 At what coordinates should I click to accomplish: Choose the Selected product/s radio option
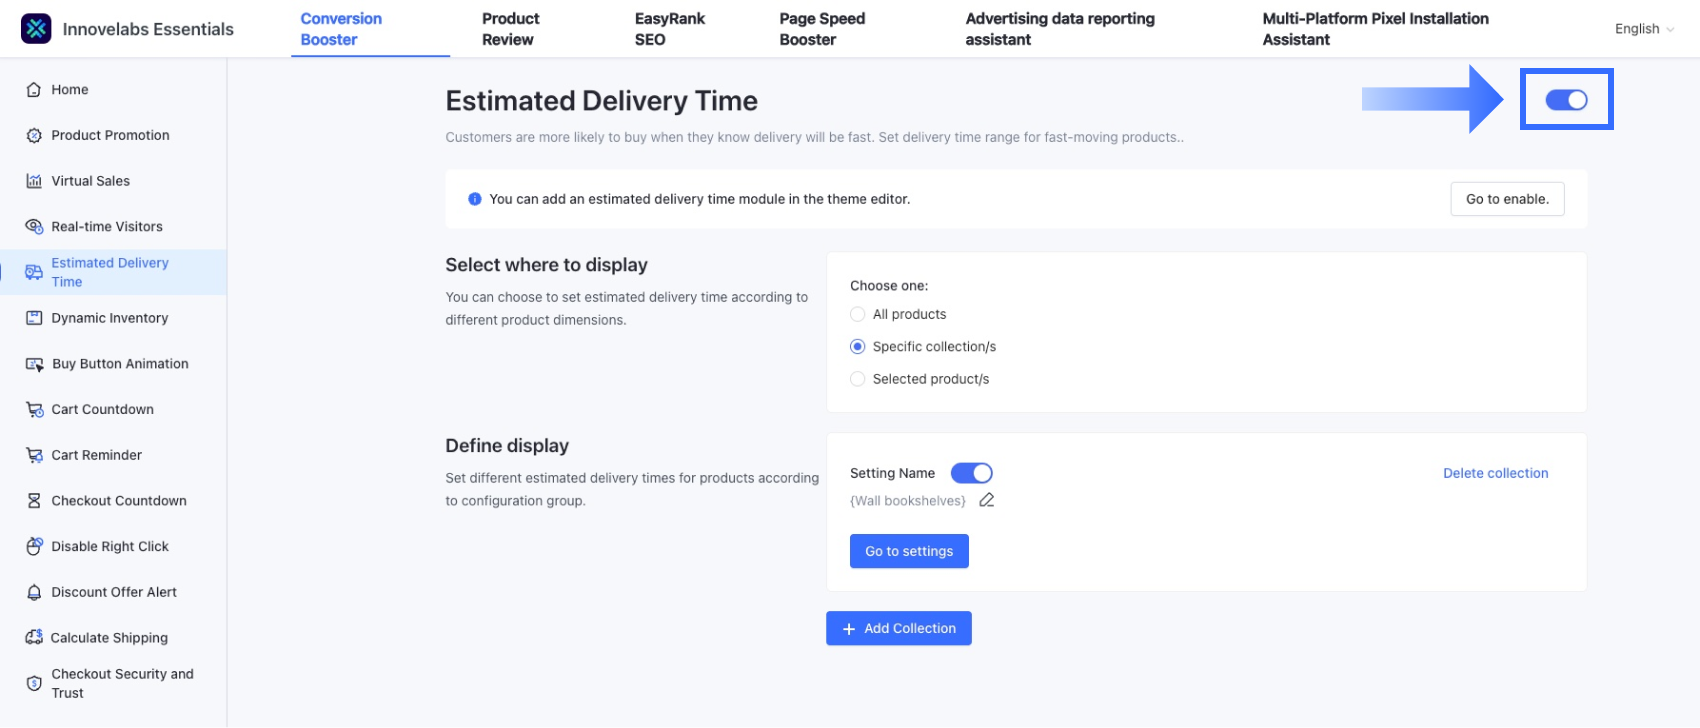tap(858, 379)
